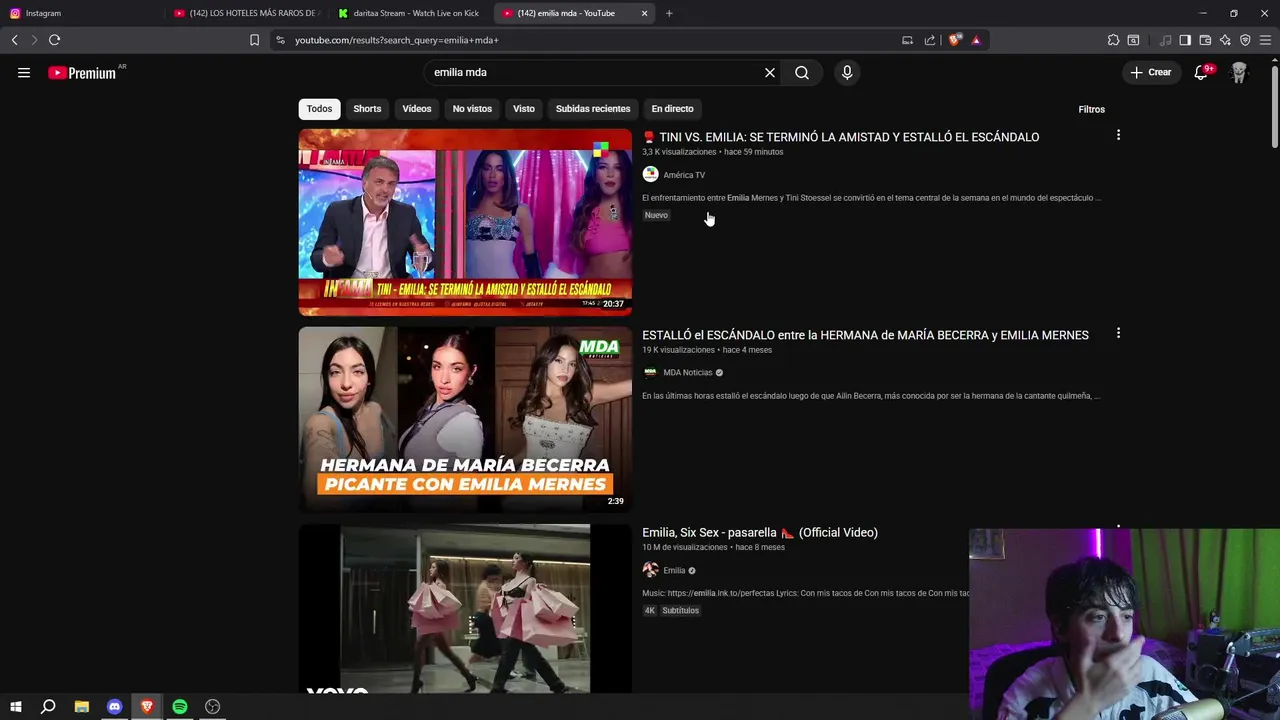Open the pasarella official video thumbnail

click(x=465, y=608)
